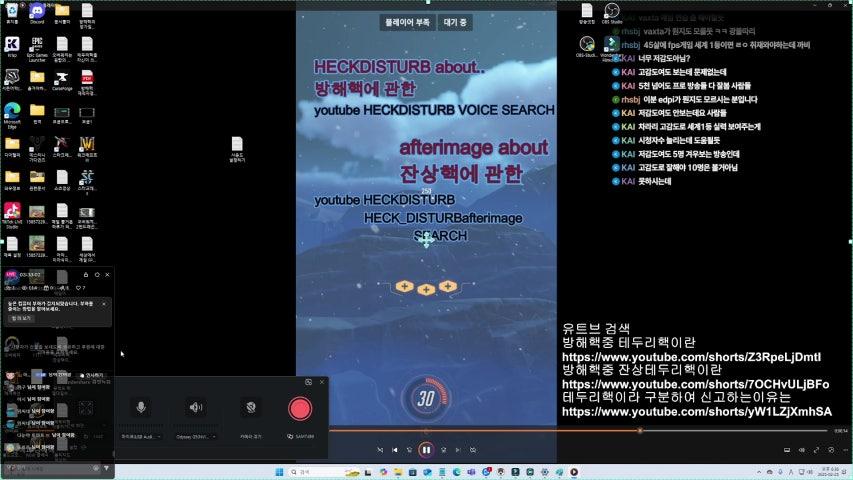Open the filter dropdown in the TikTok chat panel
853x480 pixels.
(x=106, y=468)
